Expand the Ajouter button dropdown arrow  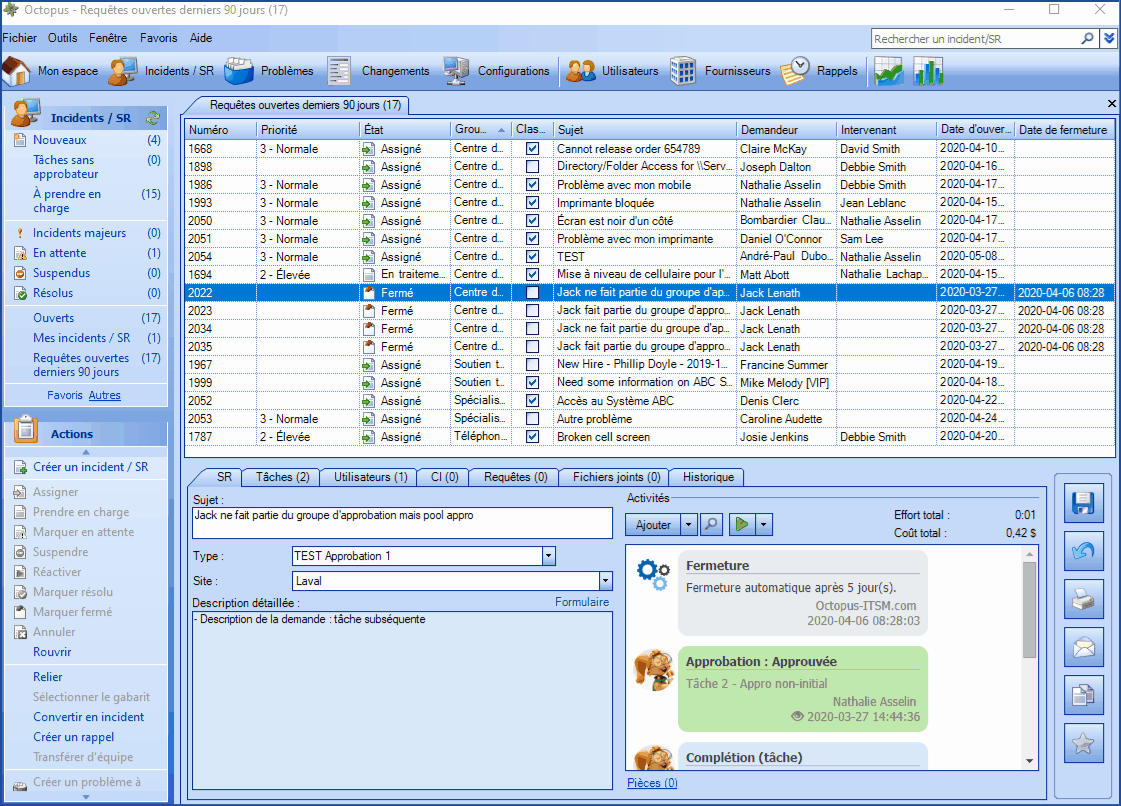(x=689, y=523)
